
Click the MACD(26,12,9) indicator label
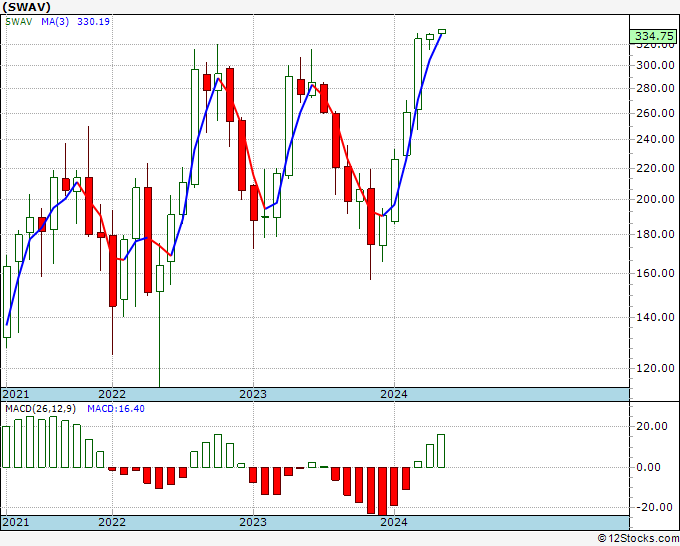(x=40, y=409)
